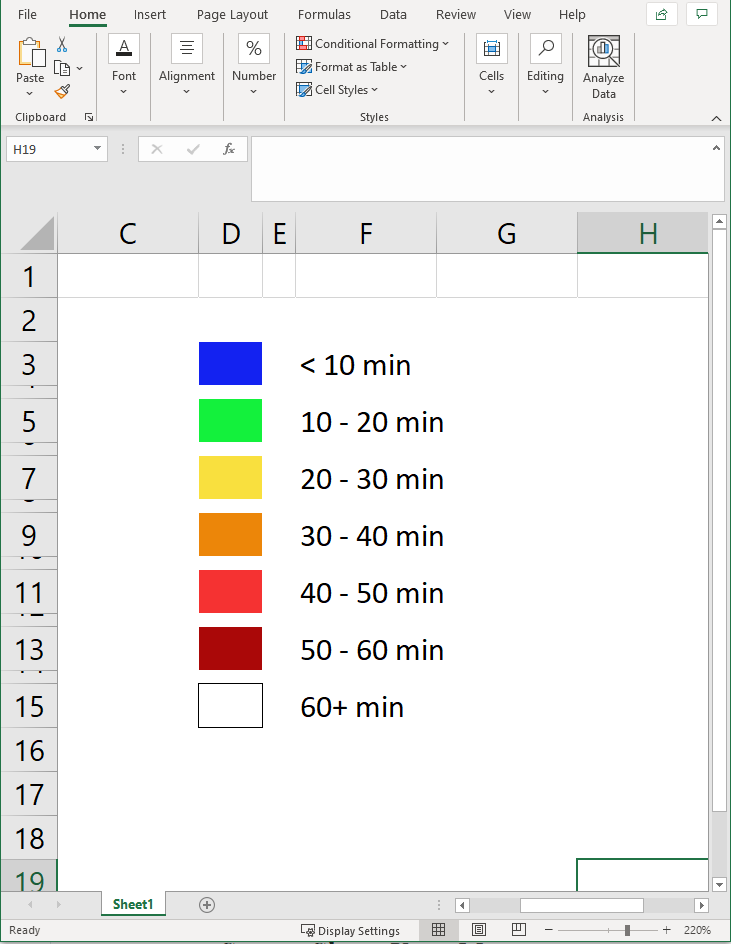Click the Insert Function fx icon
Viewport: 731px width, 944px height.
click(x=228, y=149)
